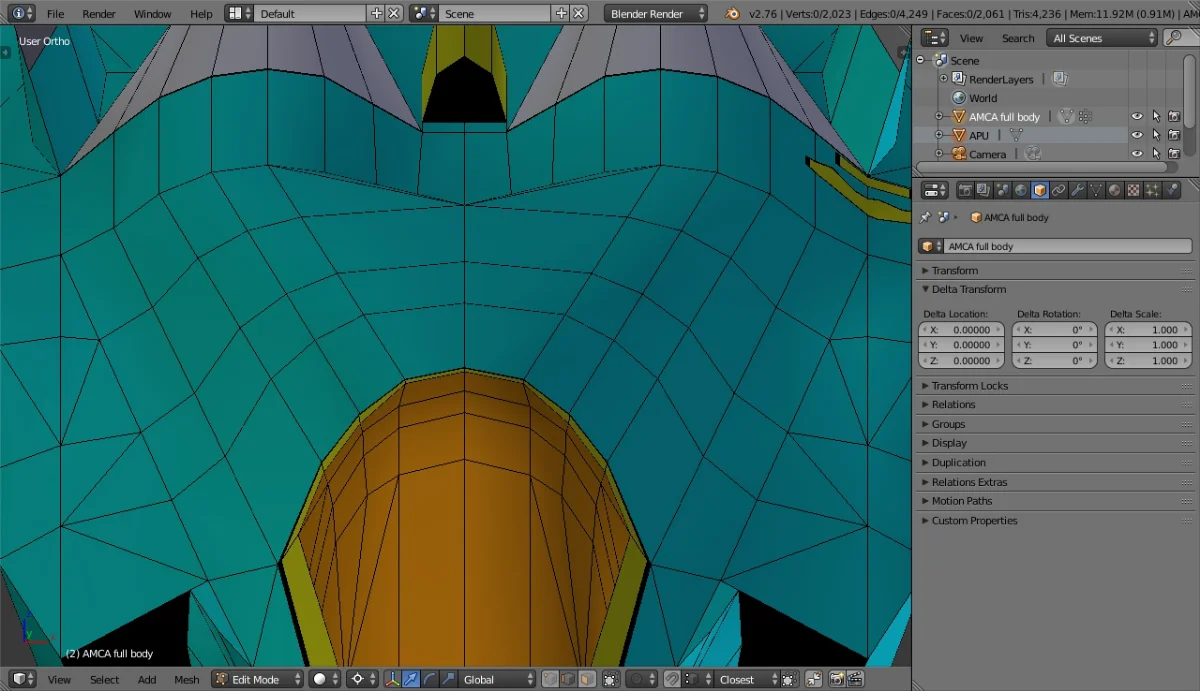
Task: Click the outliner search magnifier icon
Action: [1175, 38]
